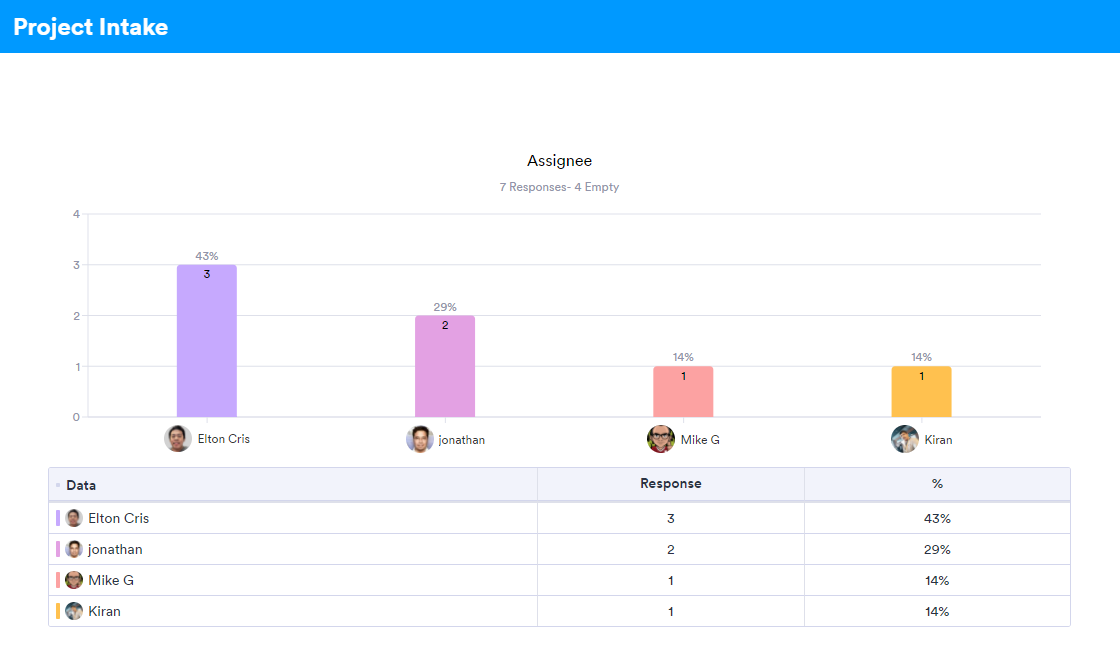This screenshot has height=652, width=1120.
Task: Click the purple color marker beside Elton Cris row
Action: click(x=58, y=518)
